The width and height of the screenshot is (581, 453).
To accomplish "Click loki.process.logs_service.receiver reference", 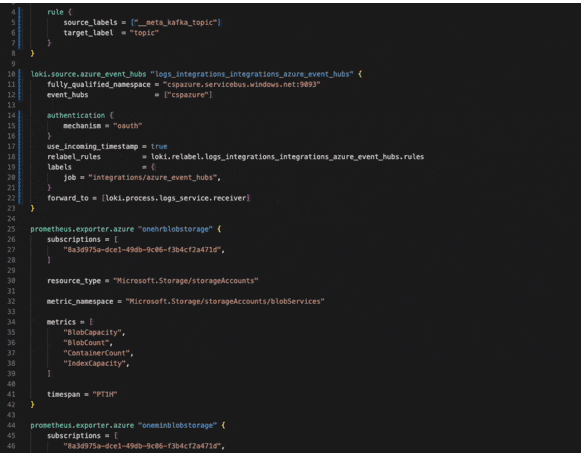I will (175, 198).
